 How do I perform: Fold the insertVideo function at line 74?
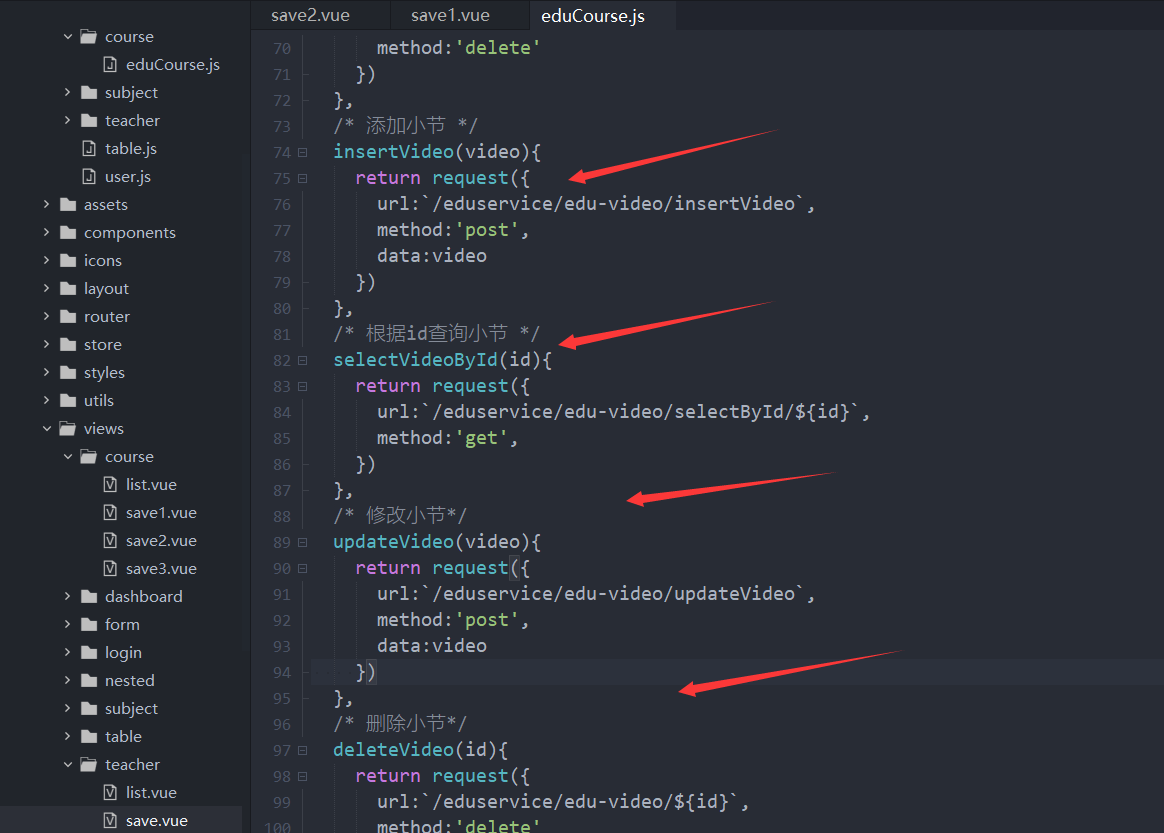coord(303,152)
